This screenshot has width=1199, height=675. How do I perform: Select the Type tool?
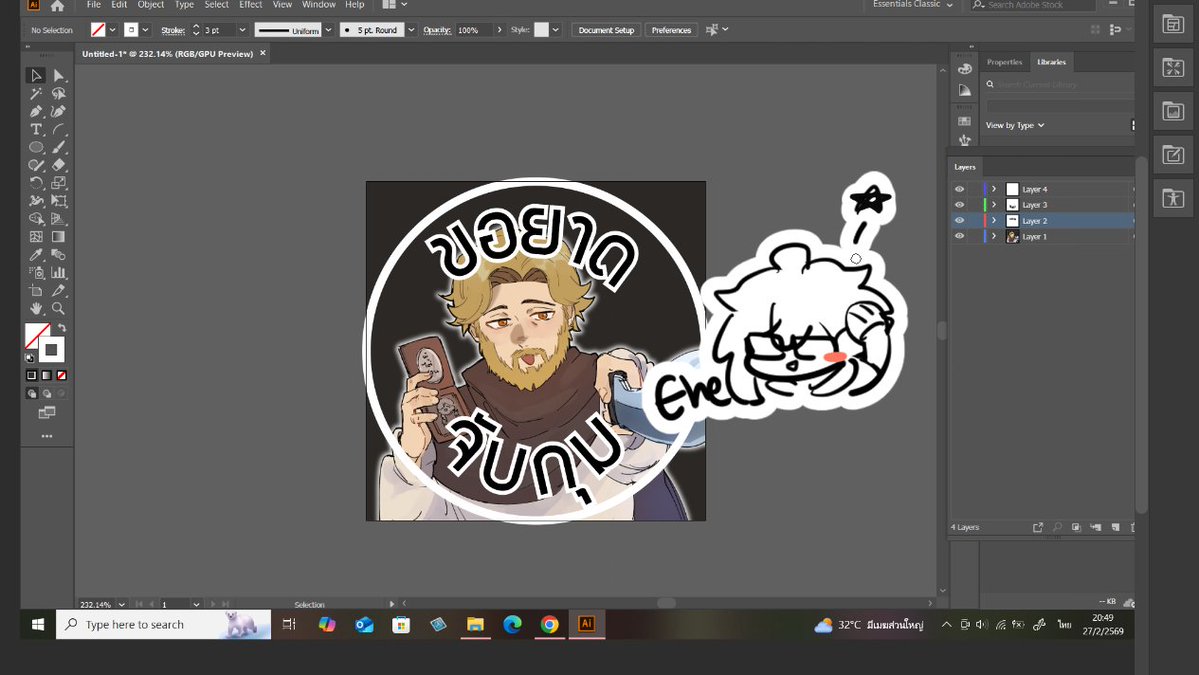pyautogui.click(x=35, y=129)
